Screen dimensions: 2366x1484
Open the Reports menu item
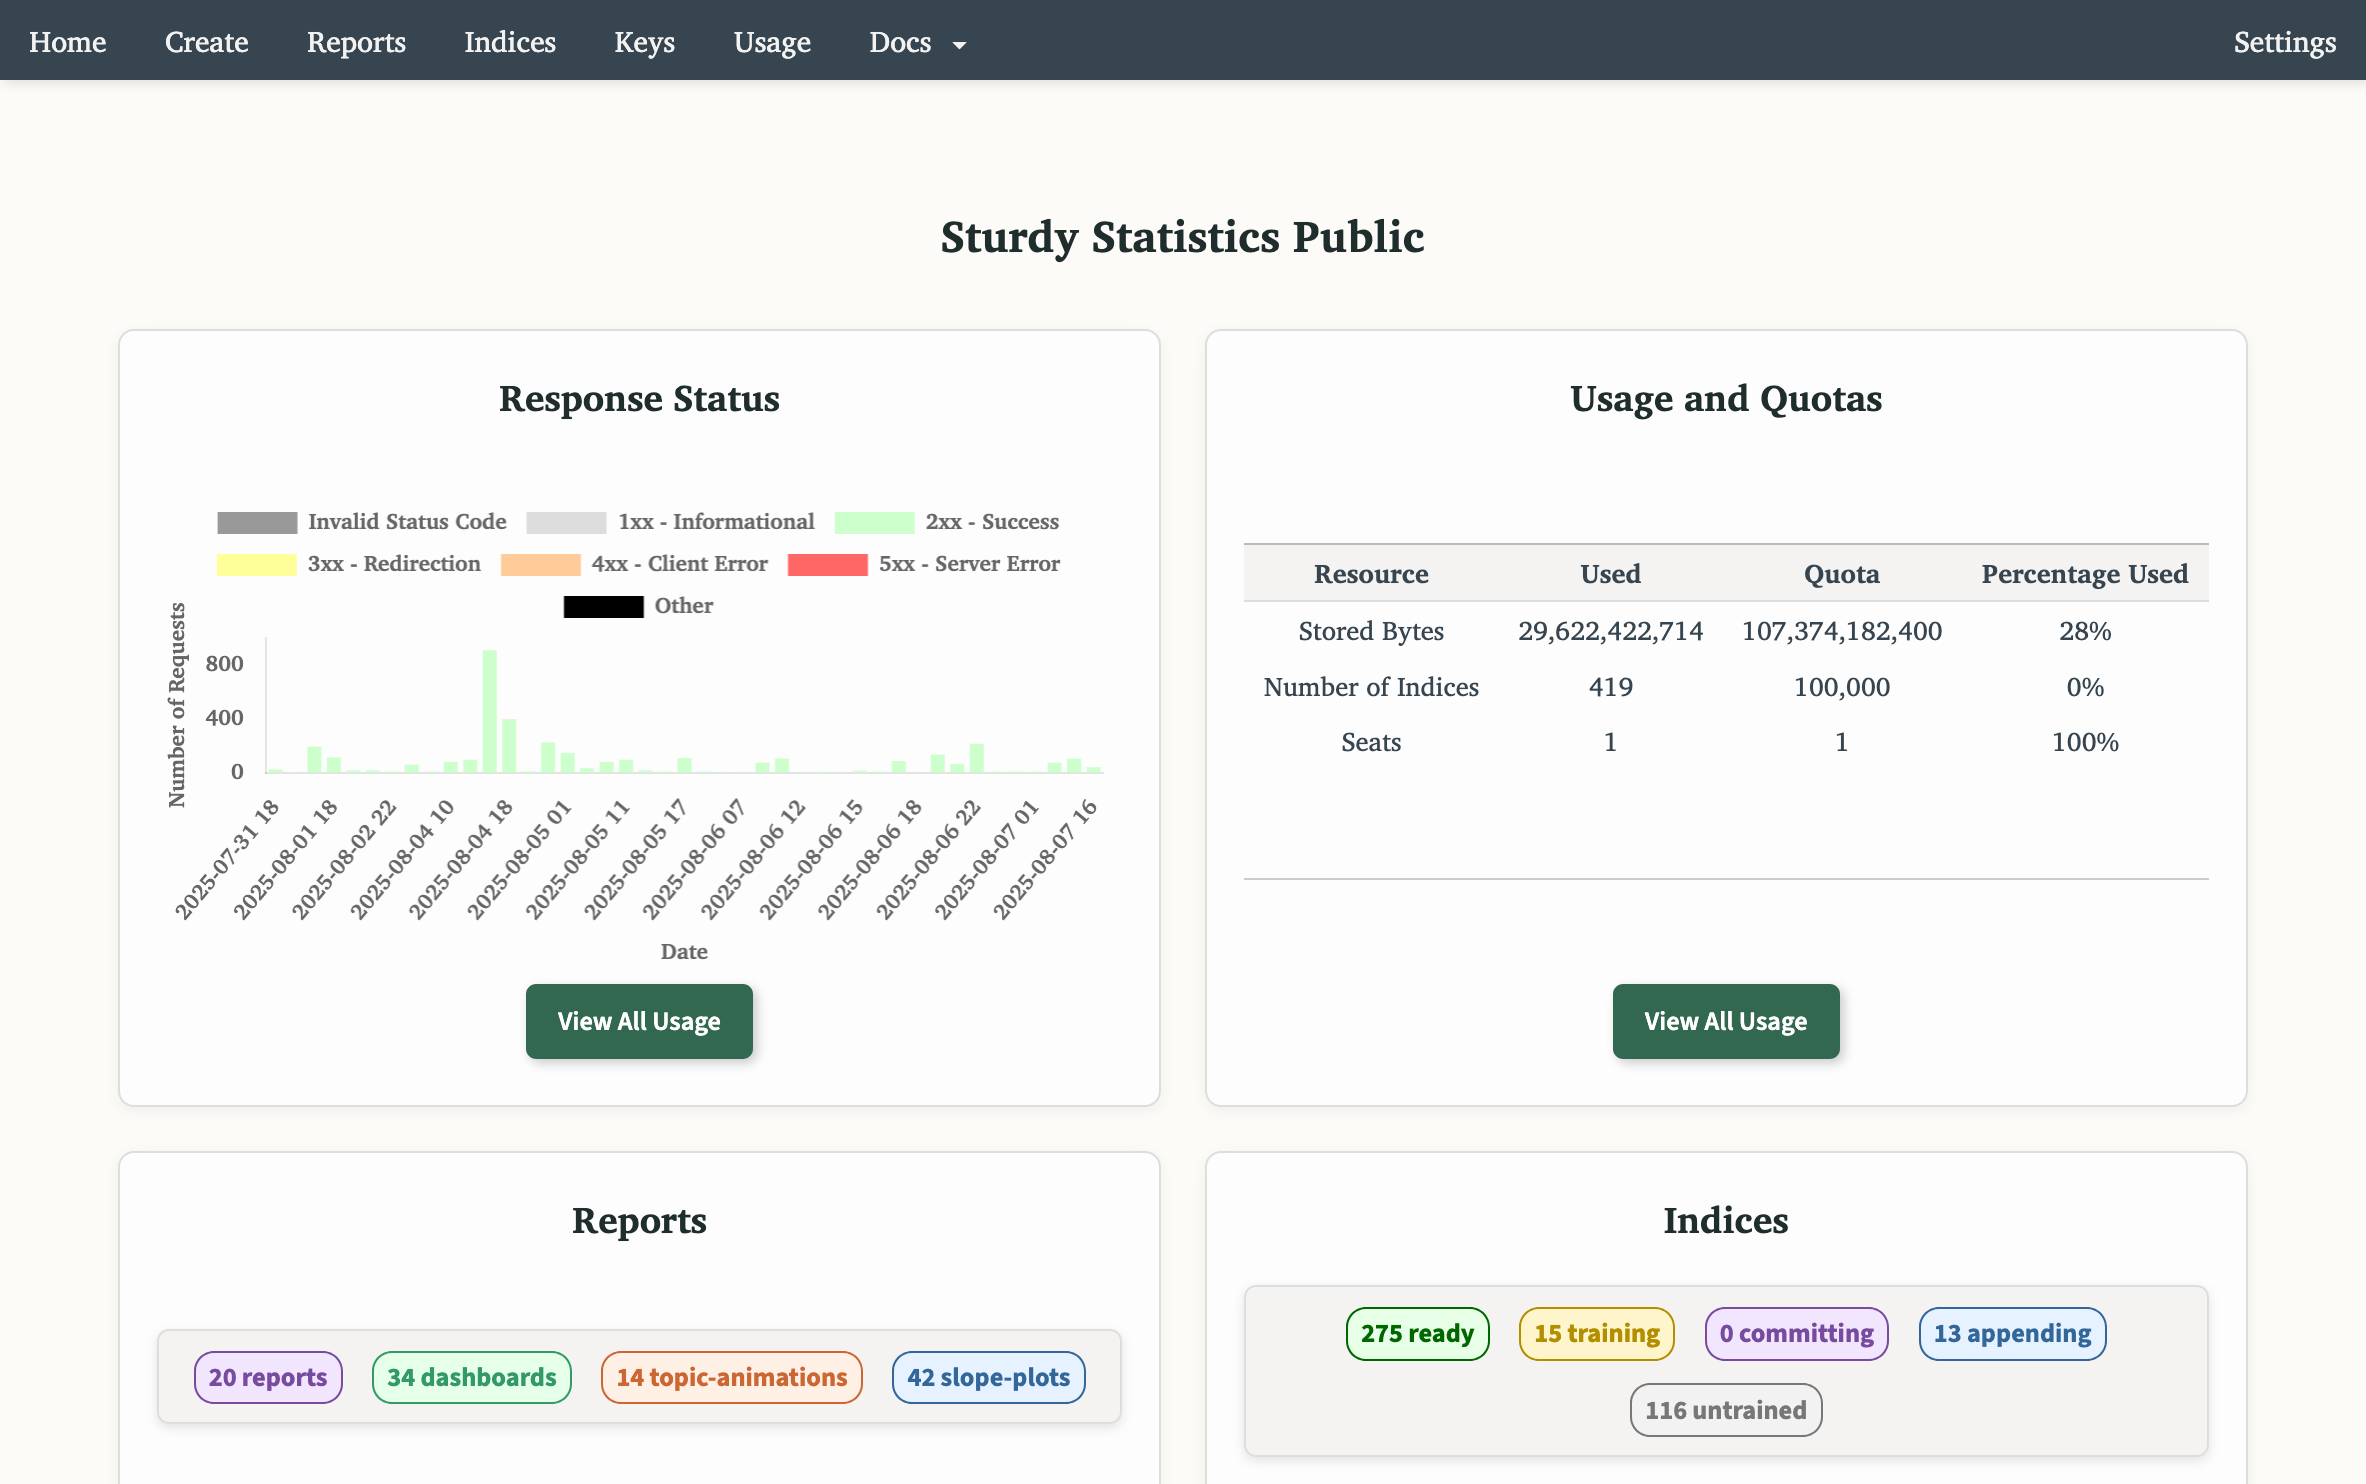point(356,42)
